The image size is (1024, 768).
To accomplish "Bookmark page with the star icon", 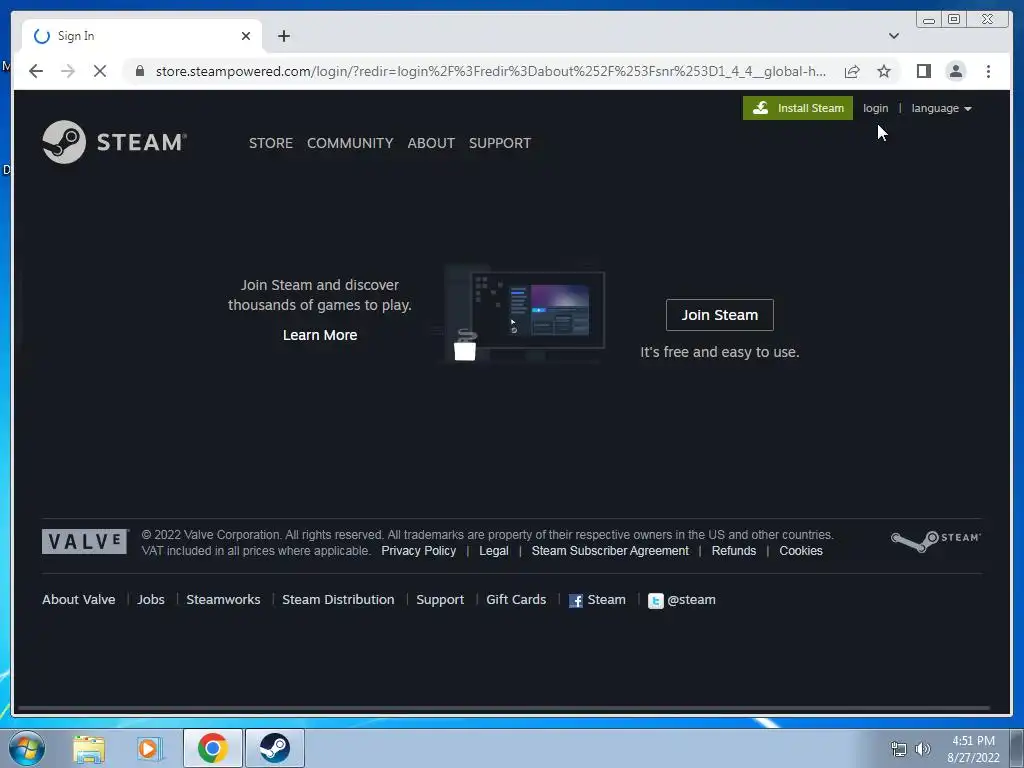I will click(x=884, y=71).
